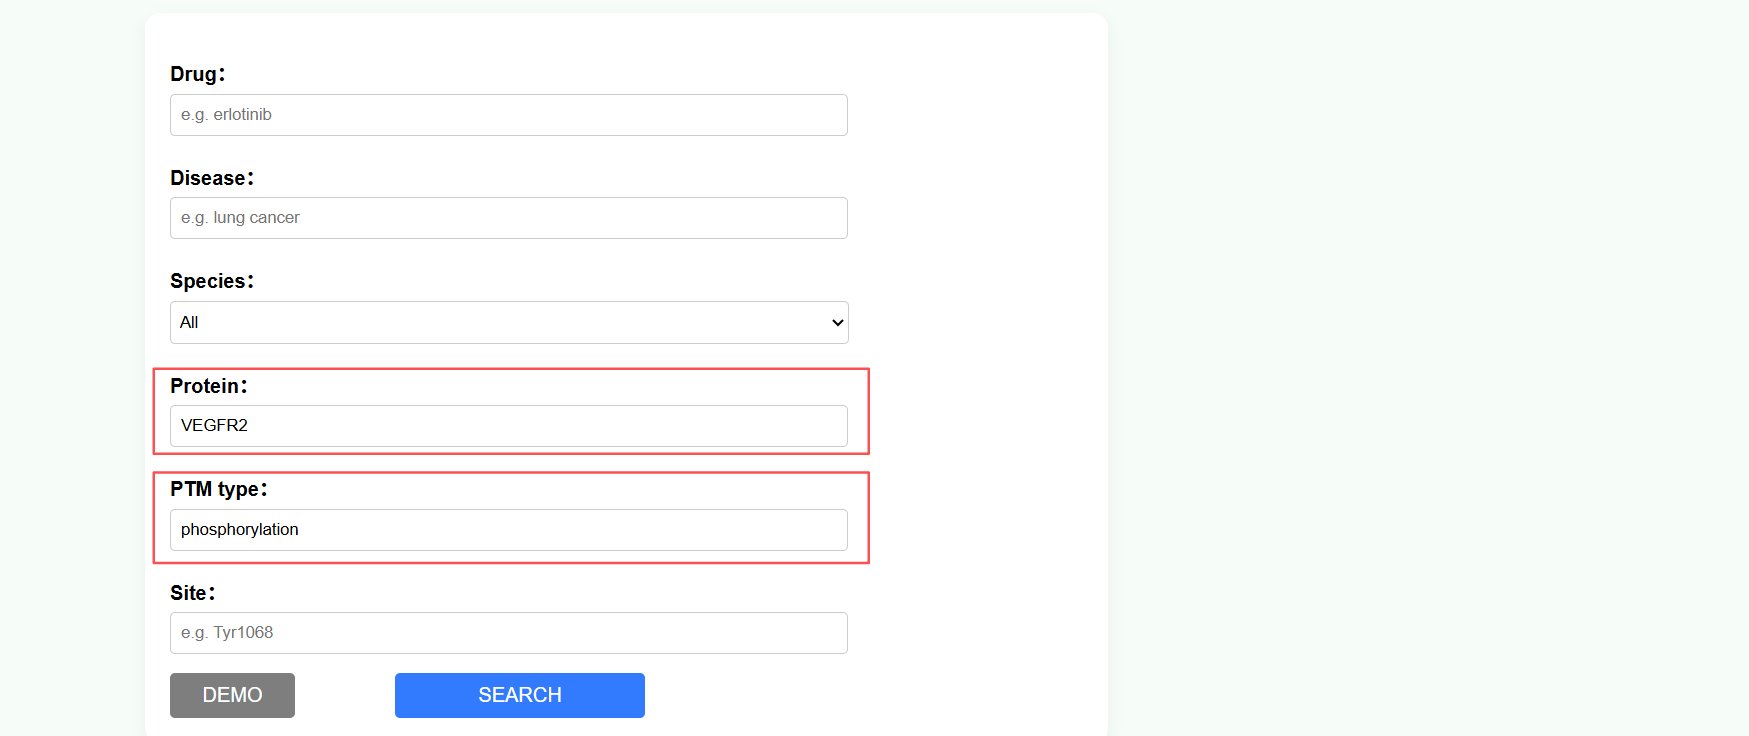The image size is (1749, 736).
Task: Click the "e.g. erlotinib" placeholder text
Action: point(226,115)
